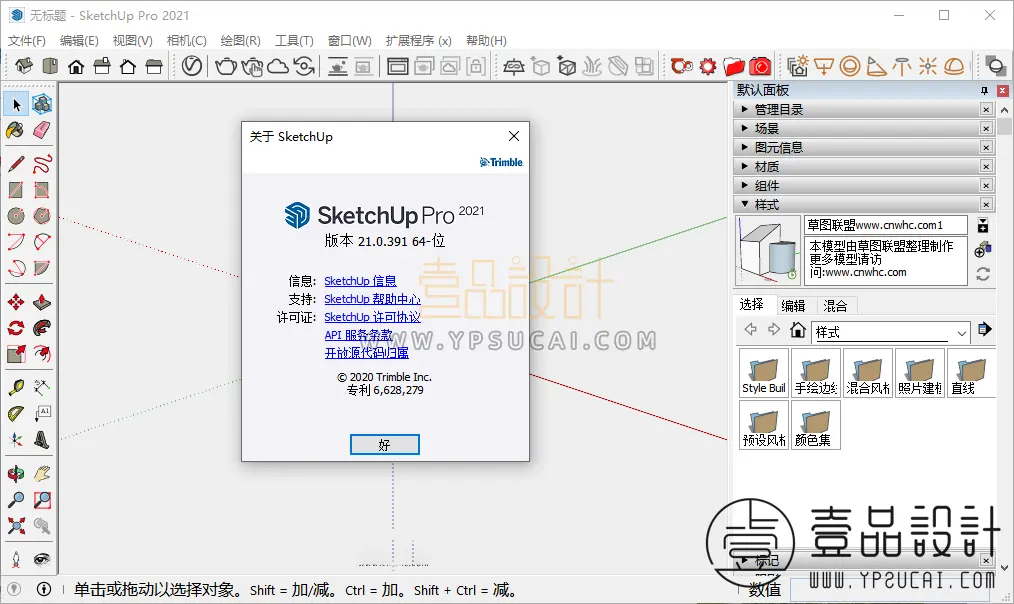Expand the 材质 panel
This screenshot has width=1014, height=604.
(857, 166)
